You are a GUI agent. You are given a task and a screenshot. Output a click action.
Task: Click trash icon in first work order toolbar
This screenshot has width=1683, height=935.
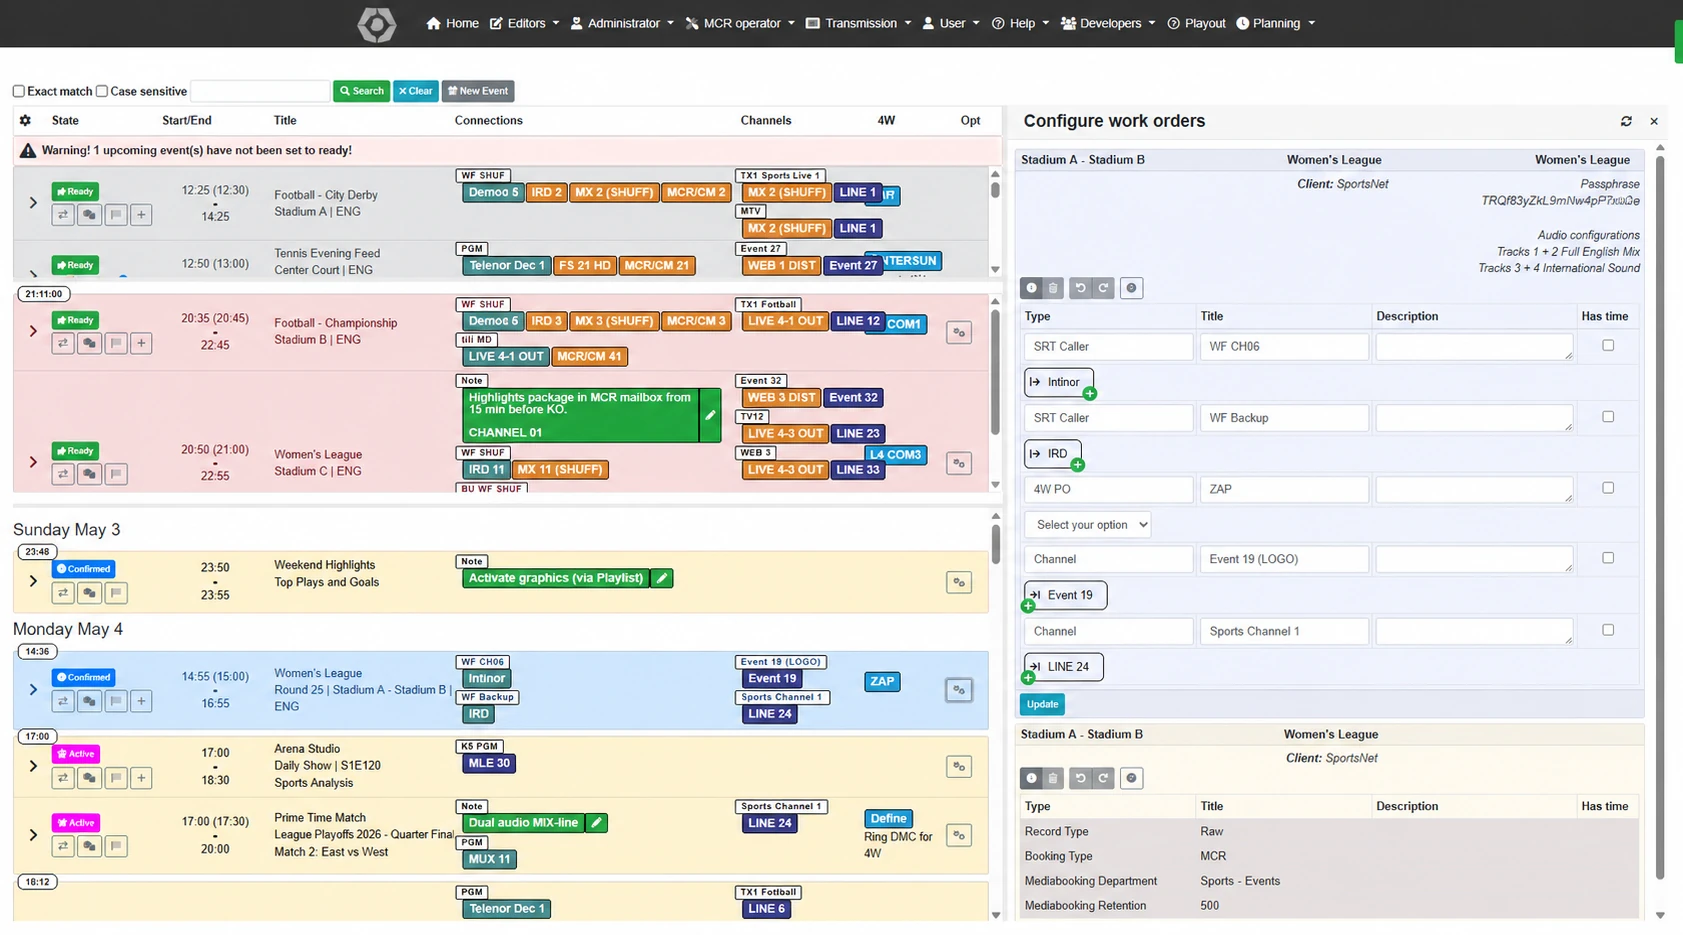[x=1053, y=288]
